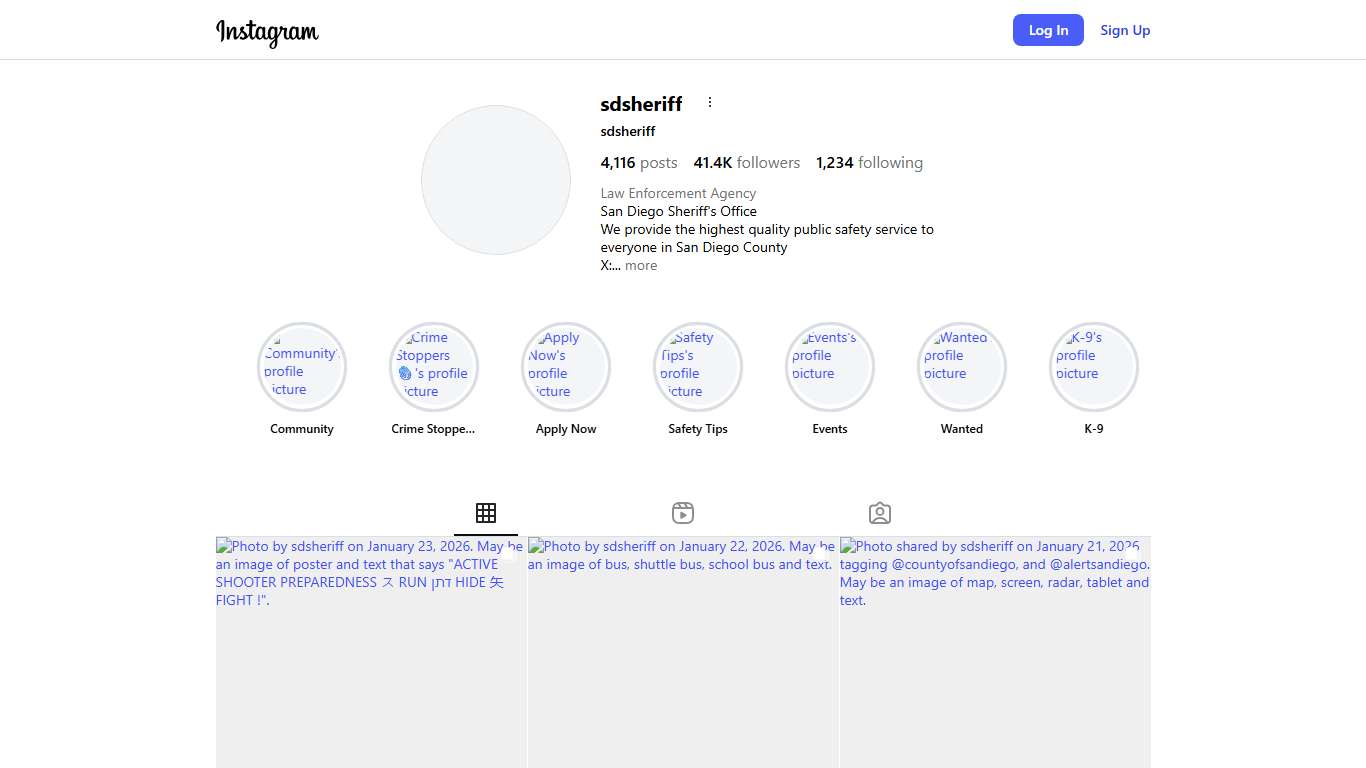Expand the bio with "more"

click(641, 266)
